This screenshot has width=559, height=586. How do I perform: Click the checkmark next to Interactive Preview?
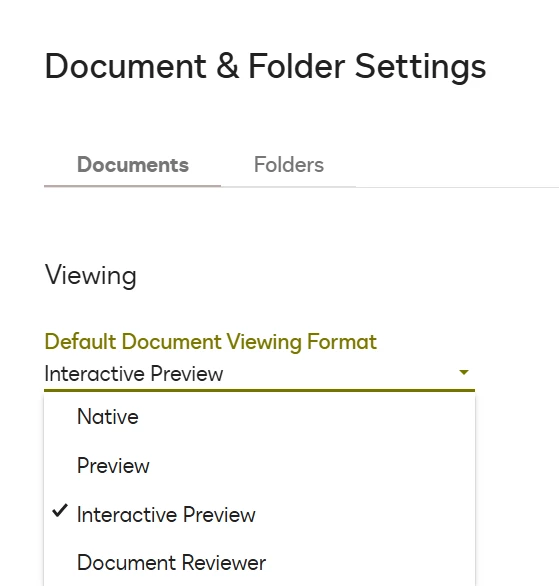[60, 511]
